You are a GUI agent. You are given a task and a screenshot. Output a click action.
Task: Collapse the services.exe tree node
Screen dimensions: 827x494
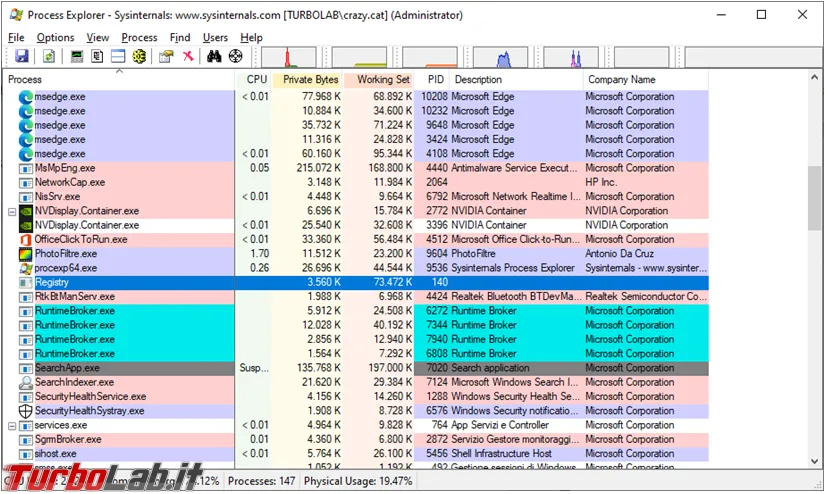(x=12, y=425)
